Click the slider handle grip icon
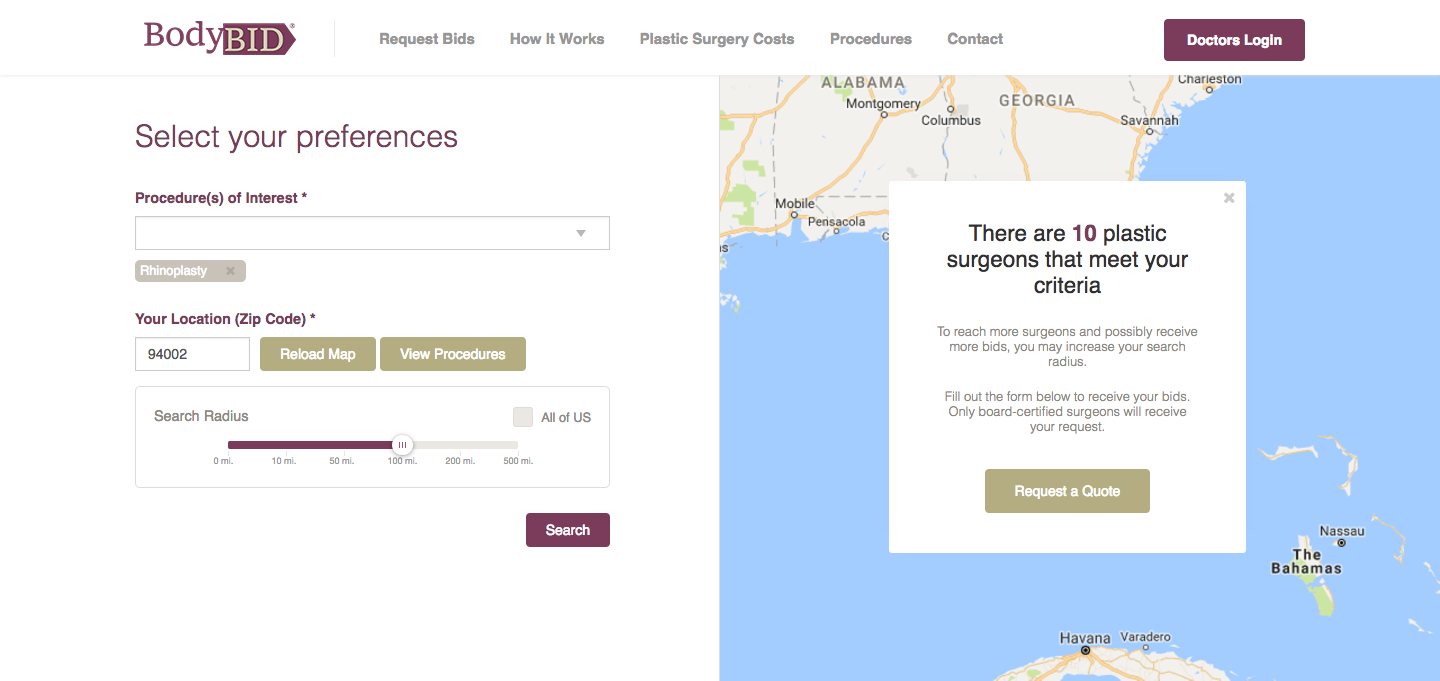This screenshot has width=1440, height=681. click(x=402, y=445)
